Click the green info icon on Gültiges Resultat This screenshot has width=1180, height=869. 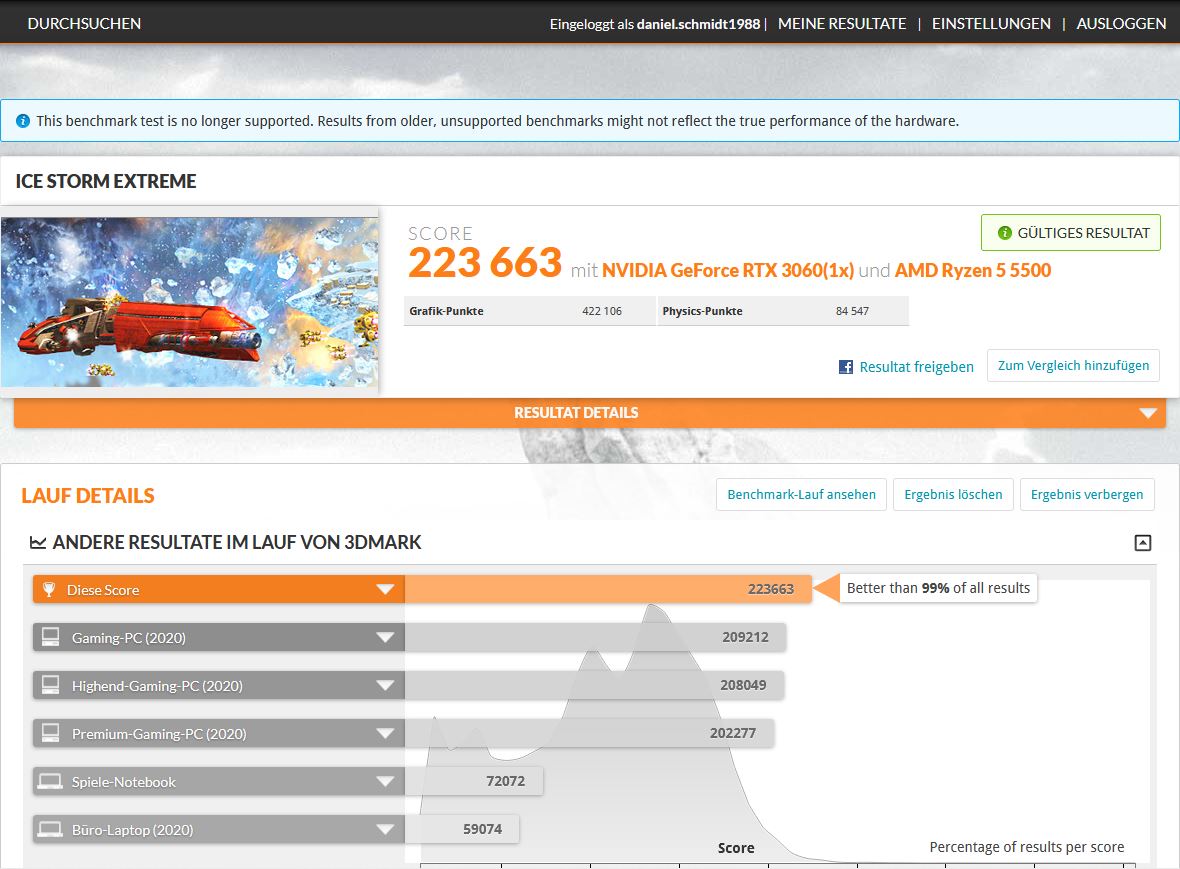1004,233
